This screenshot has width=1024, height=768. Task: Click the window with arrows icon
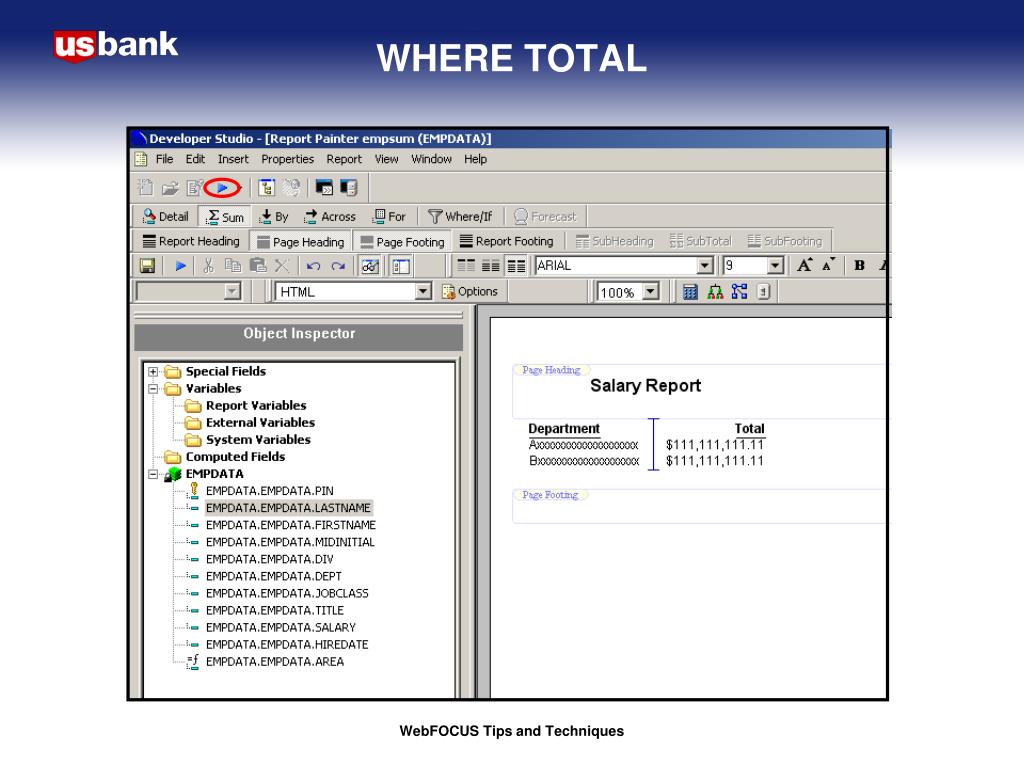(x=324, y=188)
